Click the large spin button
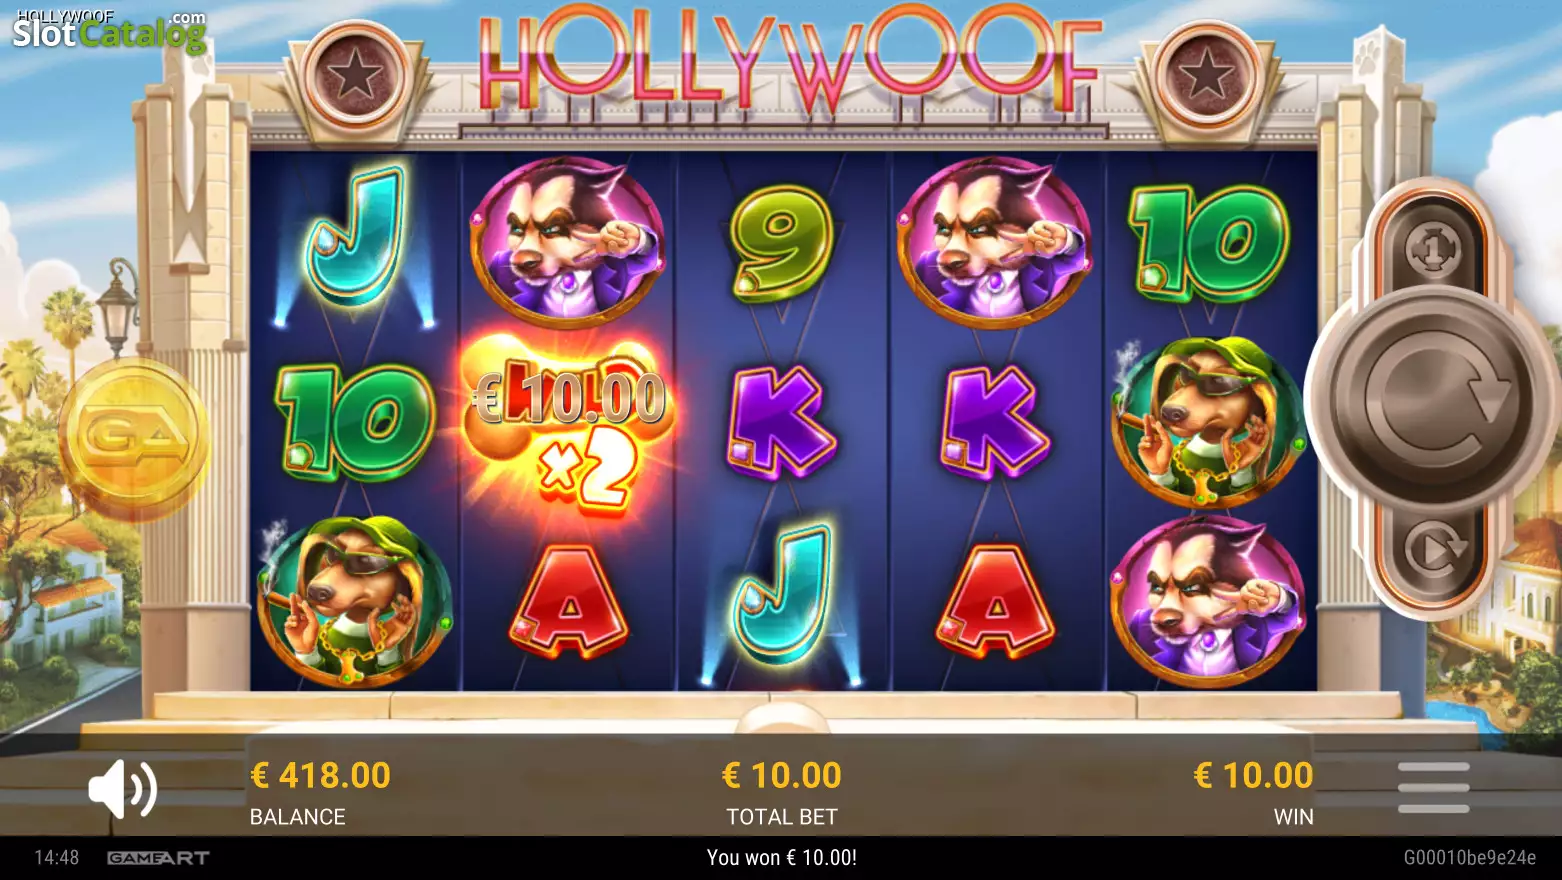Viewport: 1562px width, 880px height. pos(1433,401)
